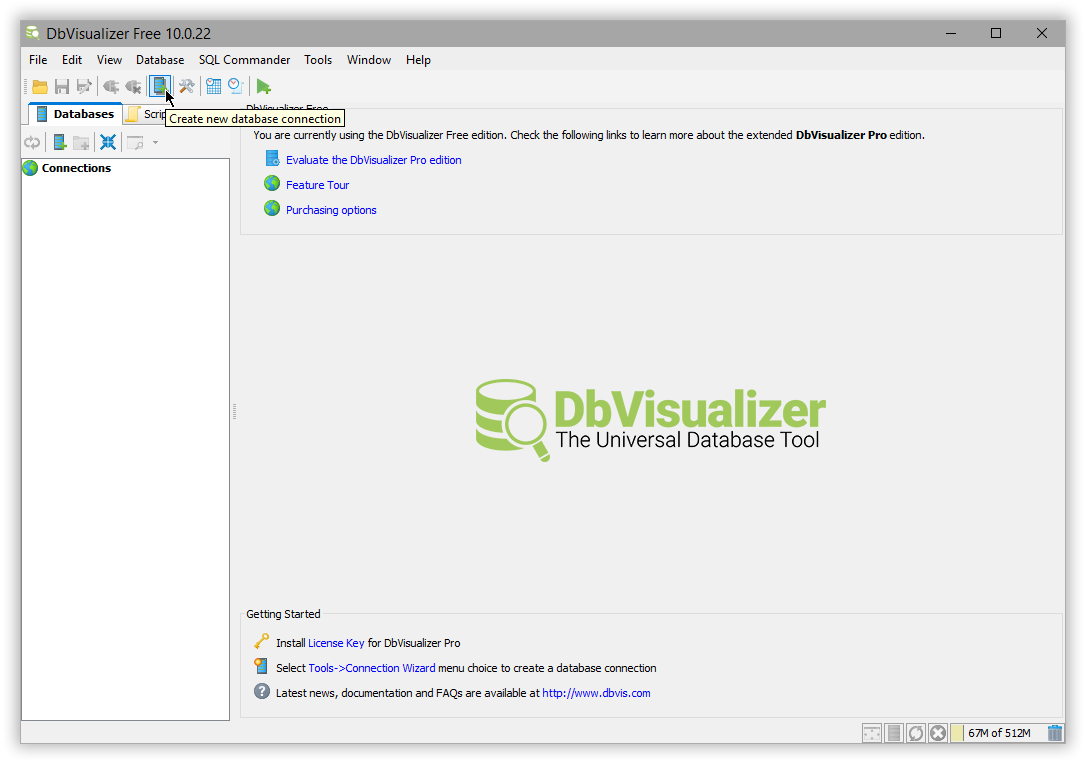Open the Purchasing options link
1086x764 pixels.
tap(331, 210)
